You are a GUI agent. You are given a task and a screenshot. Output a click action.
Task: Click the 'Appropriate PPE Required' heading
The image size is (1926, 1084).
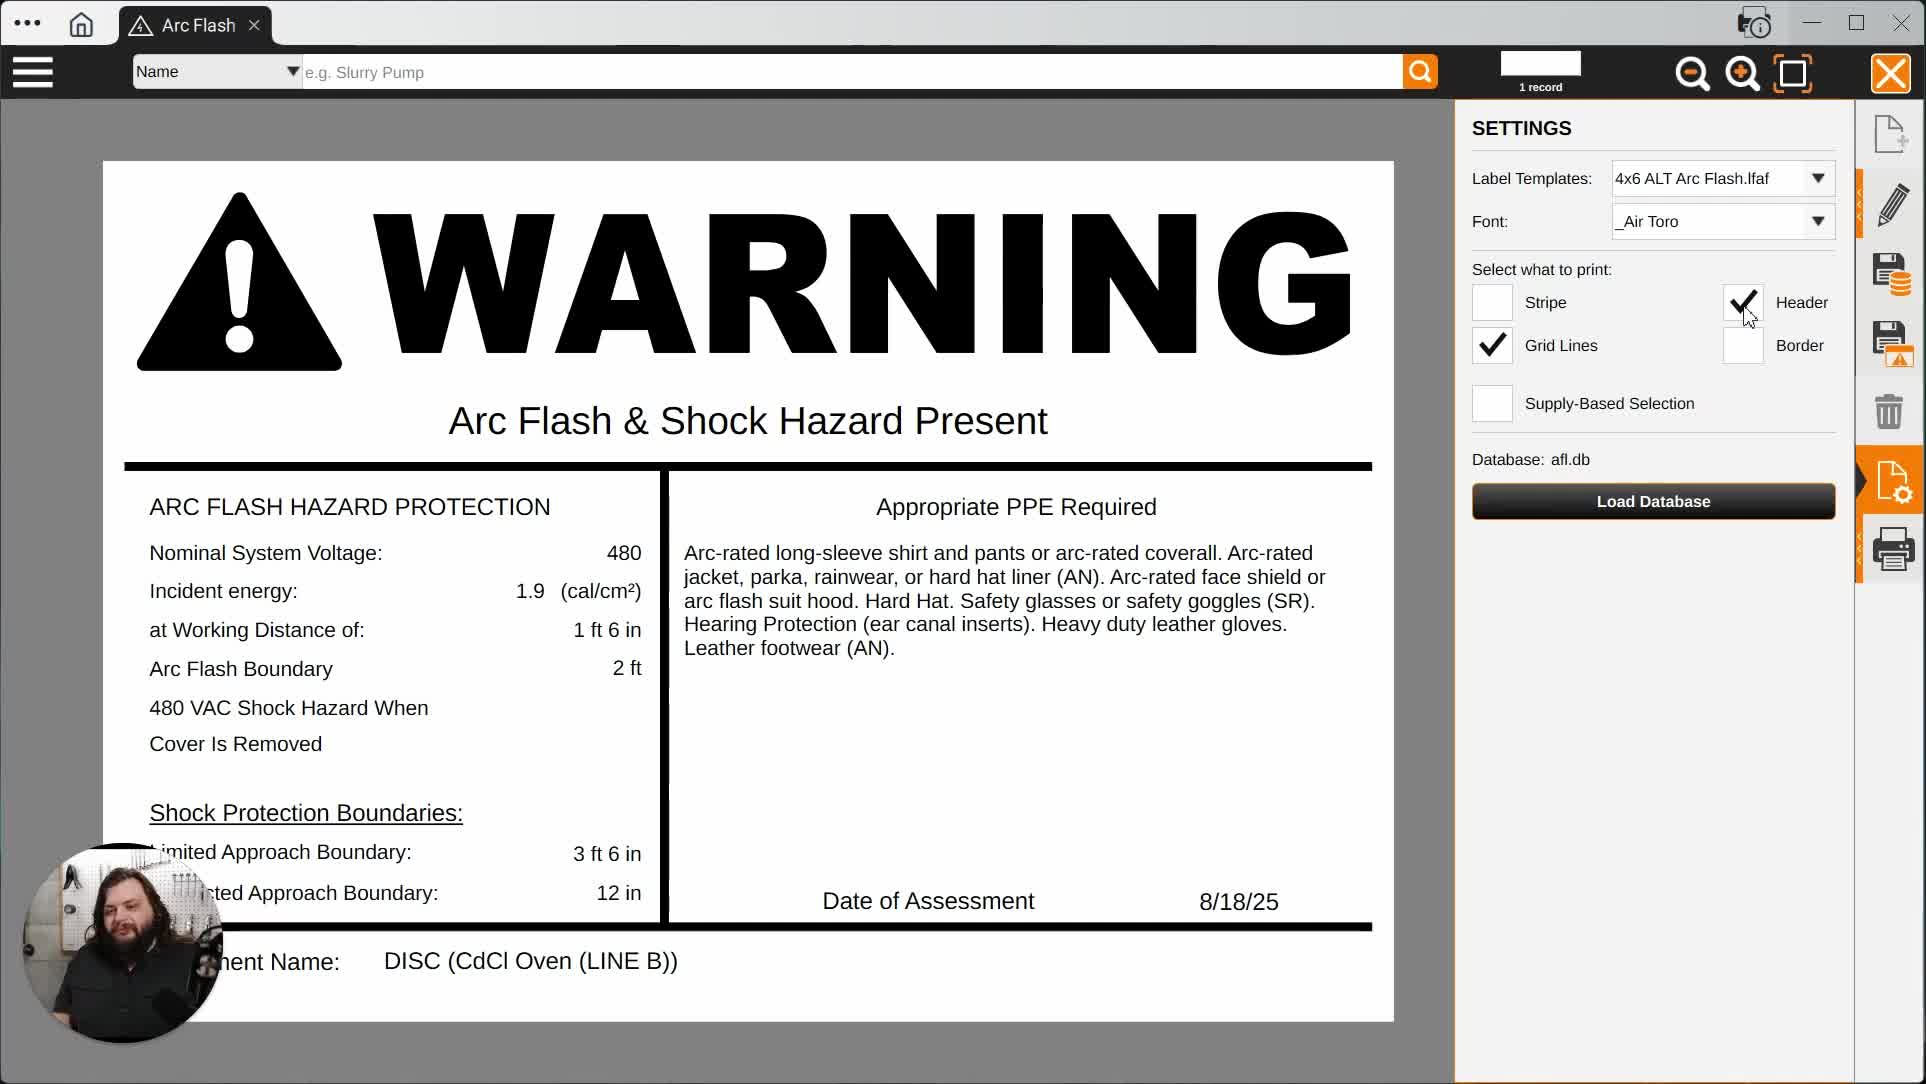(1016, 507)
